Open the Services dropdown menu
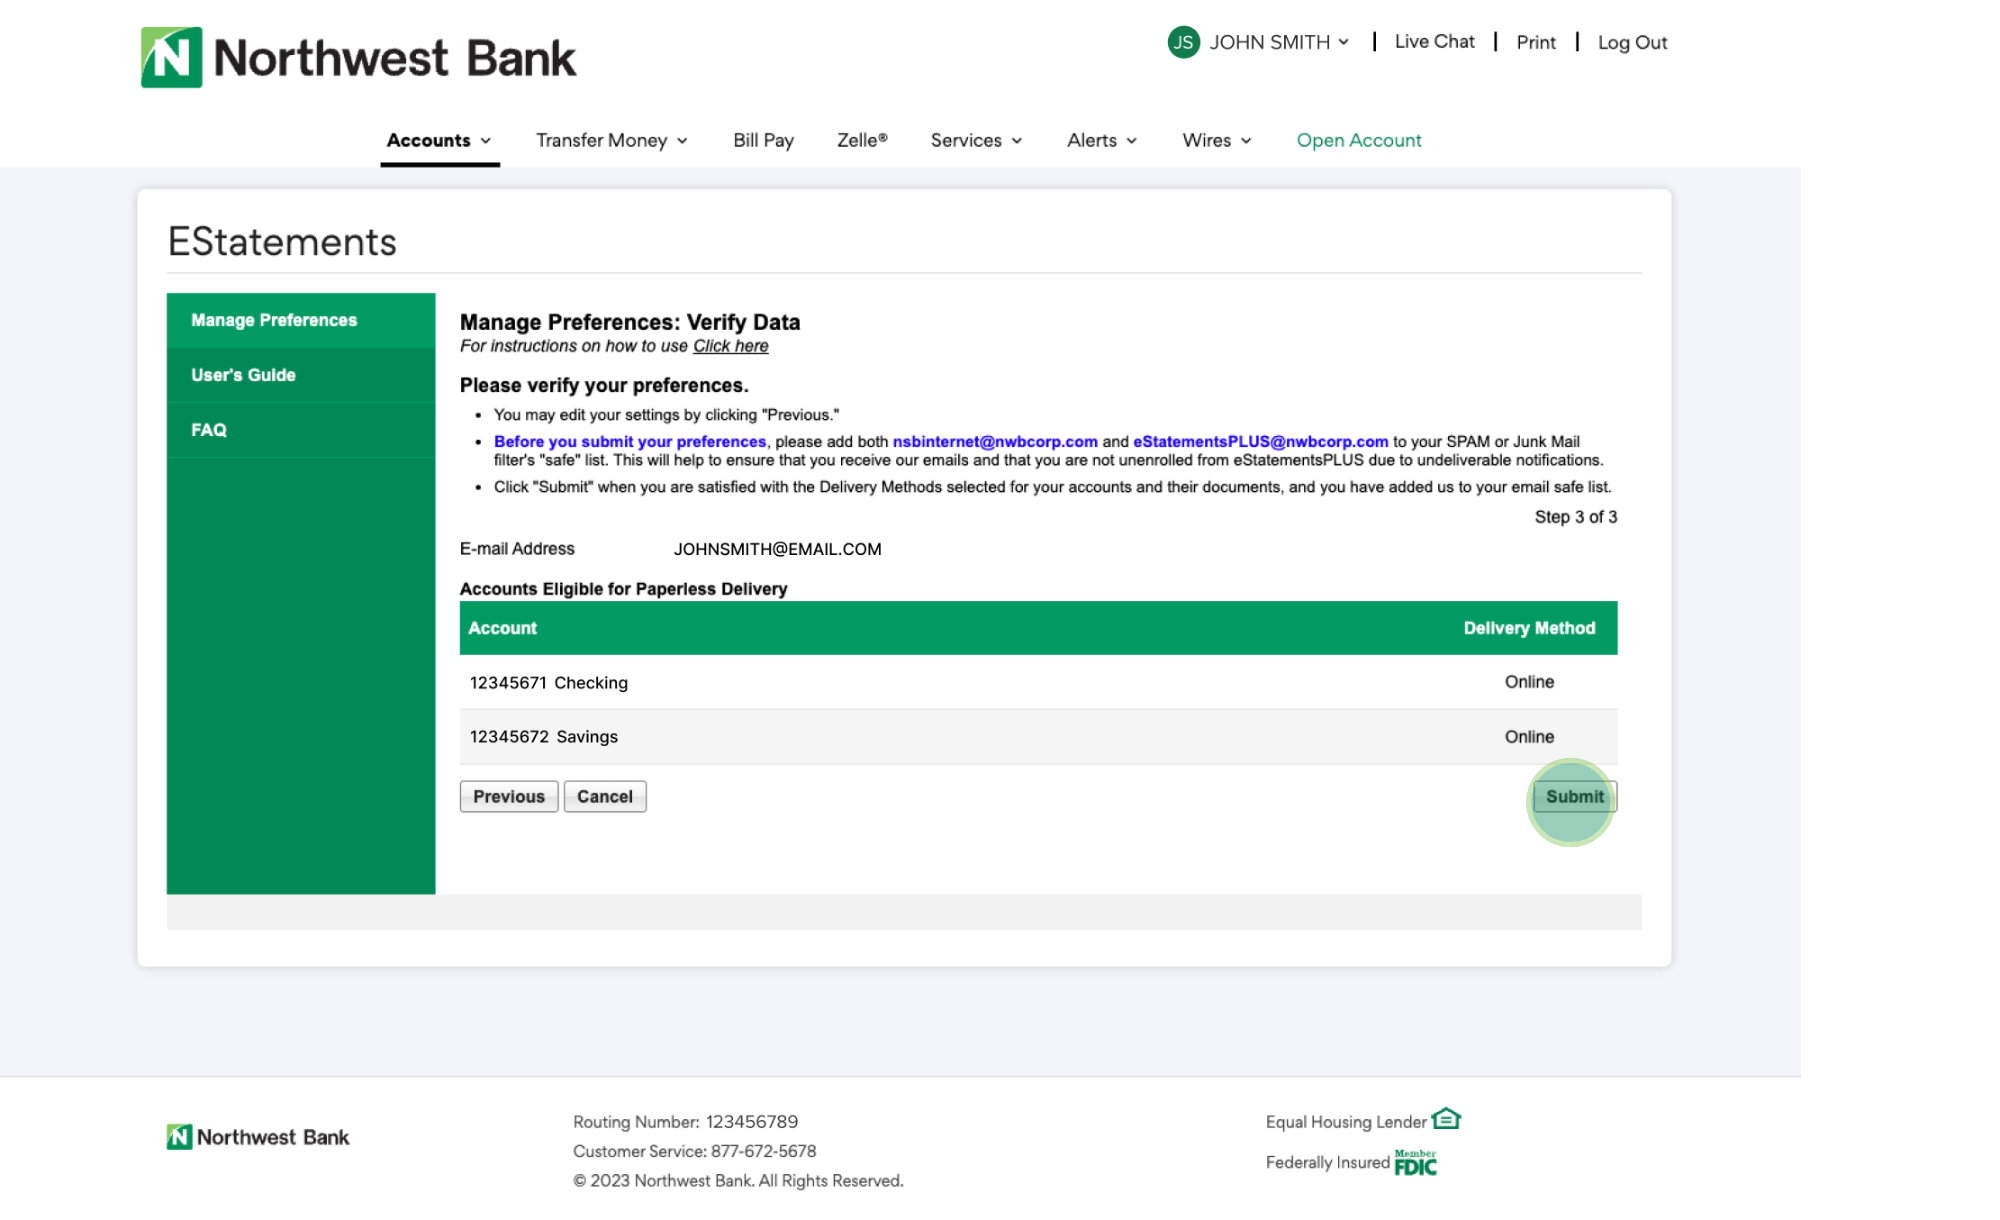This screenshot has width=2000, height=1220. click(976, 140)
